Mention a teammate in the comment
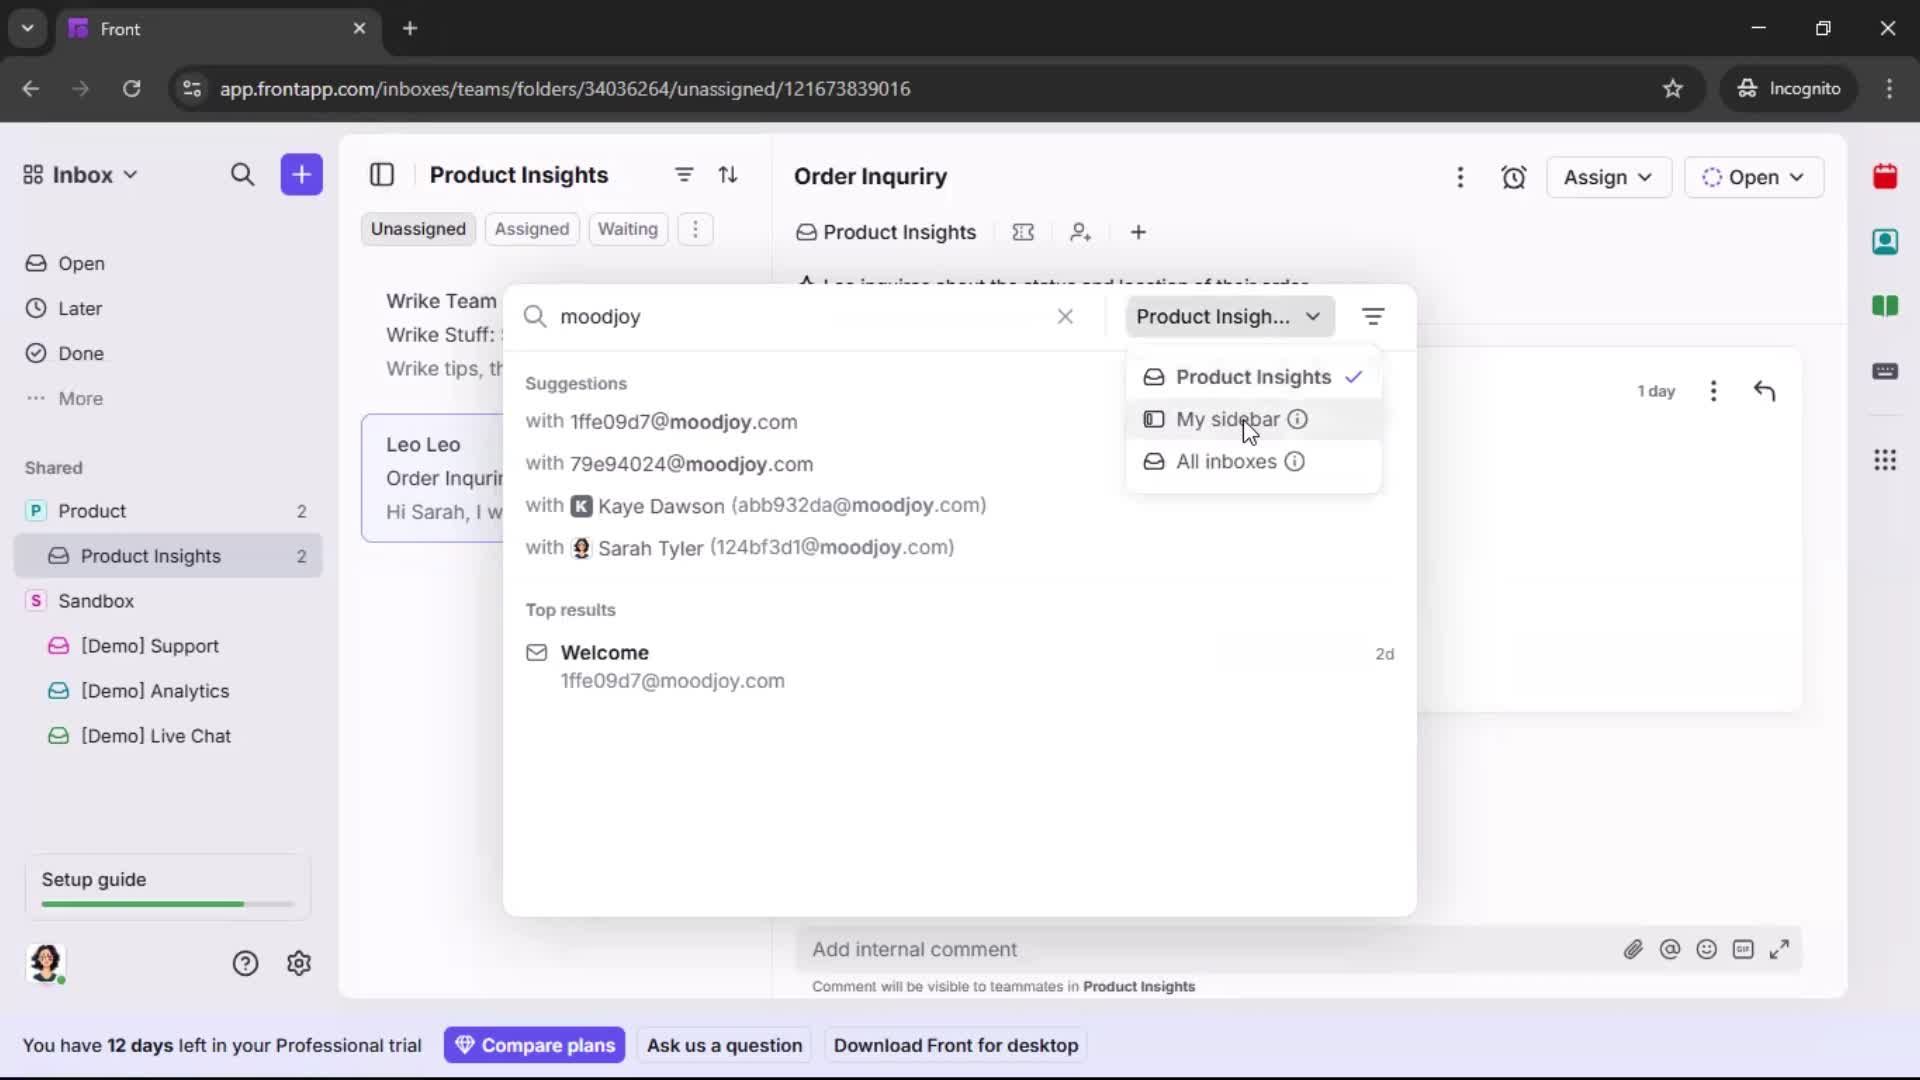Image resolution: width=1920 pixels, height=1080 pixels. coord(1670,949)
